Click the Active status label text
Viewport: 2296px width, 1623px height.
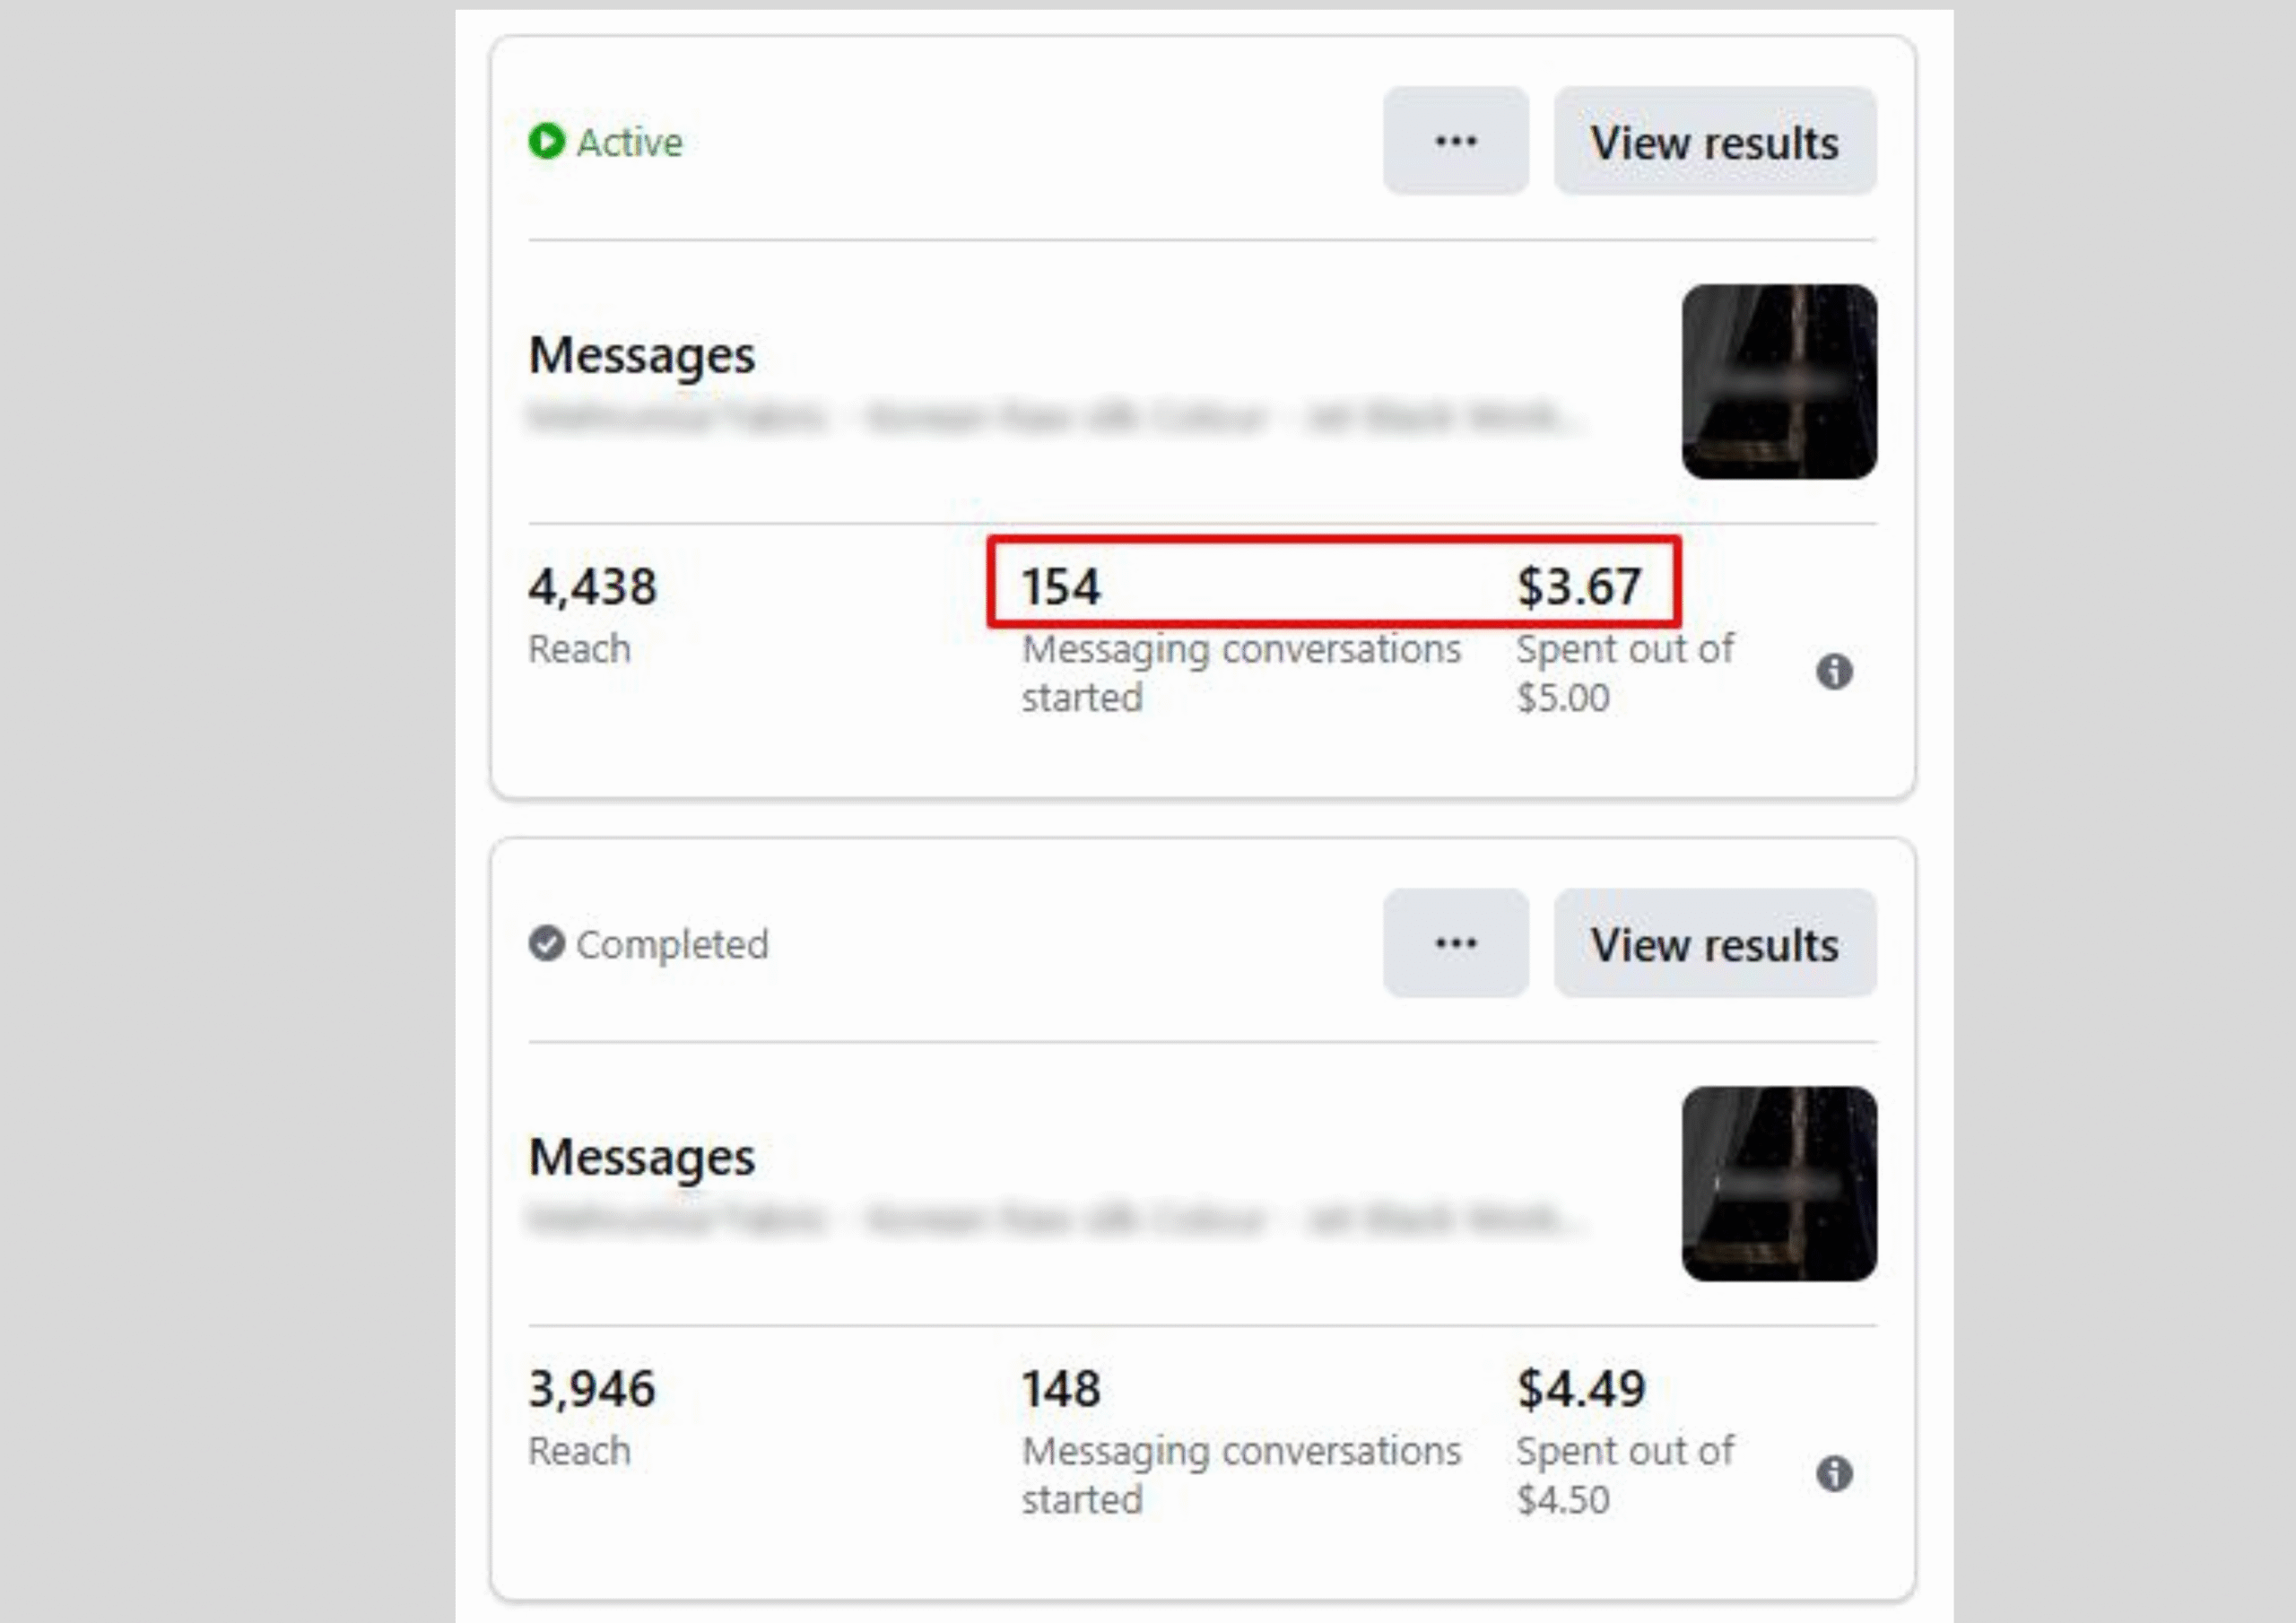630,142
